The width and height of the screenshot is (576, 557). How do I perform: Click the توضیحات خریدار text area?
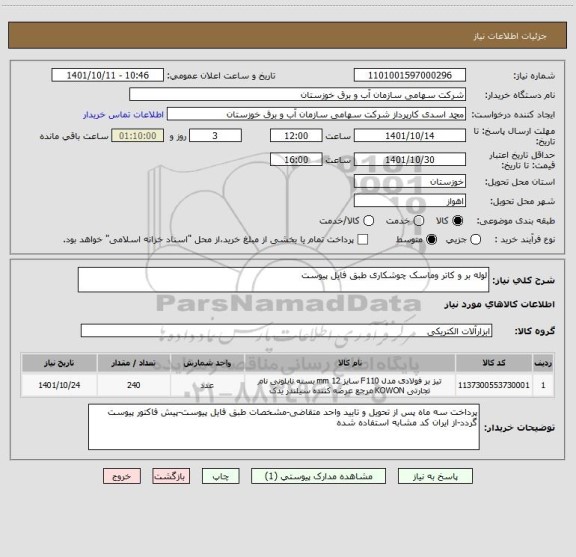coord(284,427)
